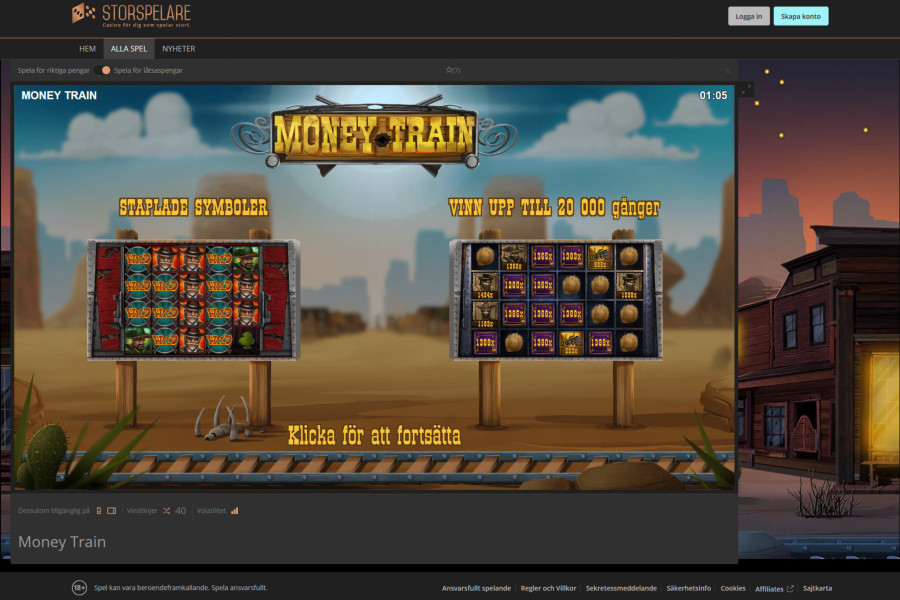Open the Regler och Villkor link

pos(548,588)
